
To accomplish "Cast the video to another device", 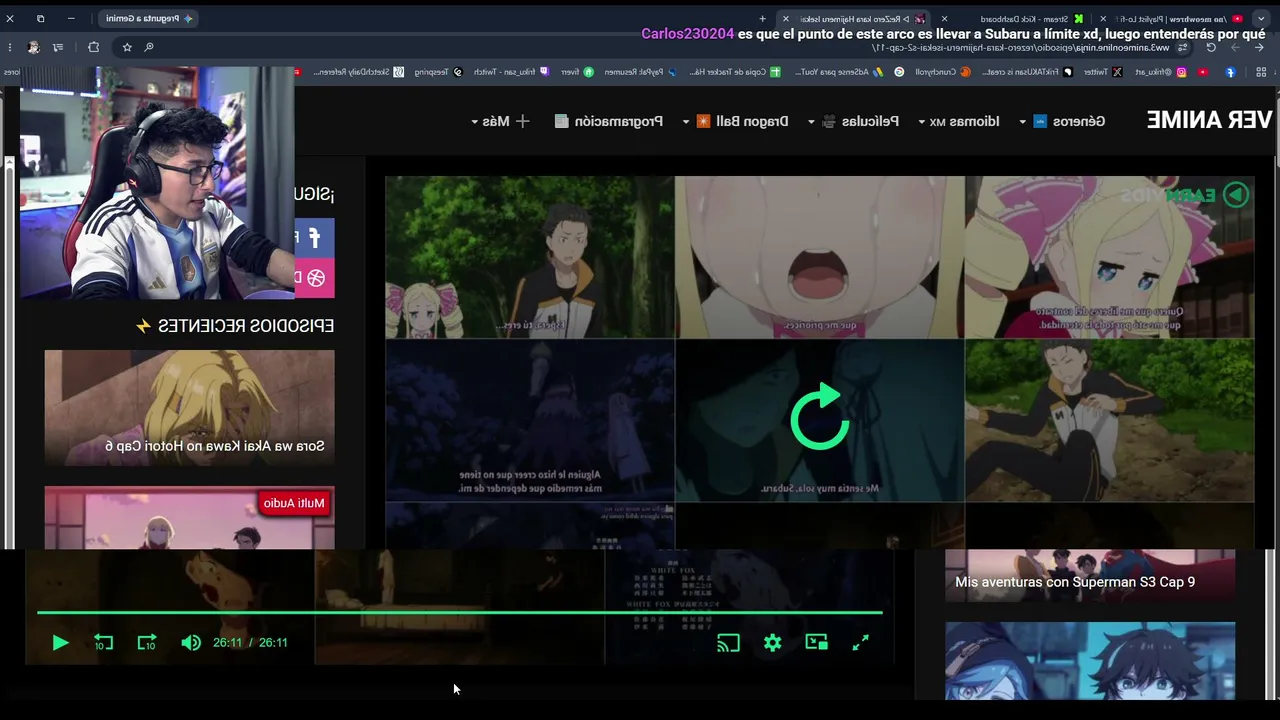I will pos(728,643).
